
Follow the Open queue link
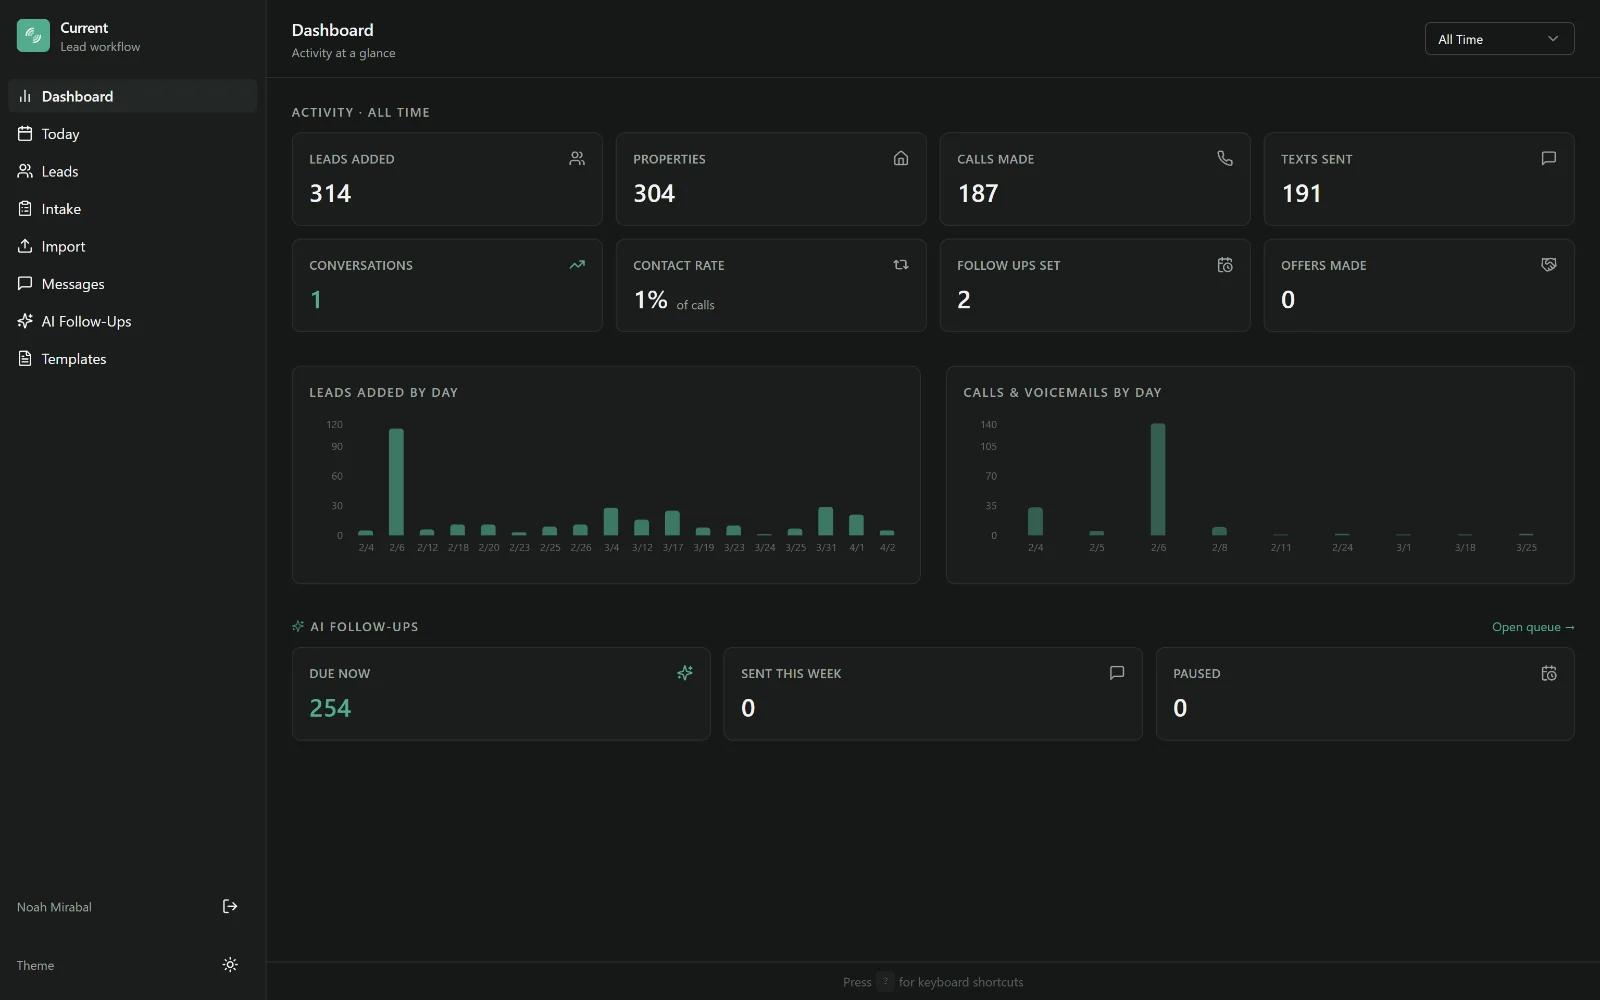(x=1533, y=627)
